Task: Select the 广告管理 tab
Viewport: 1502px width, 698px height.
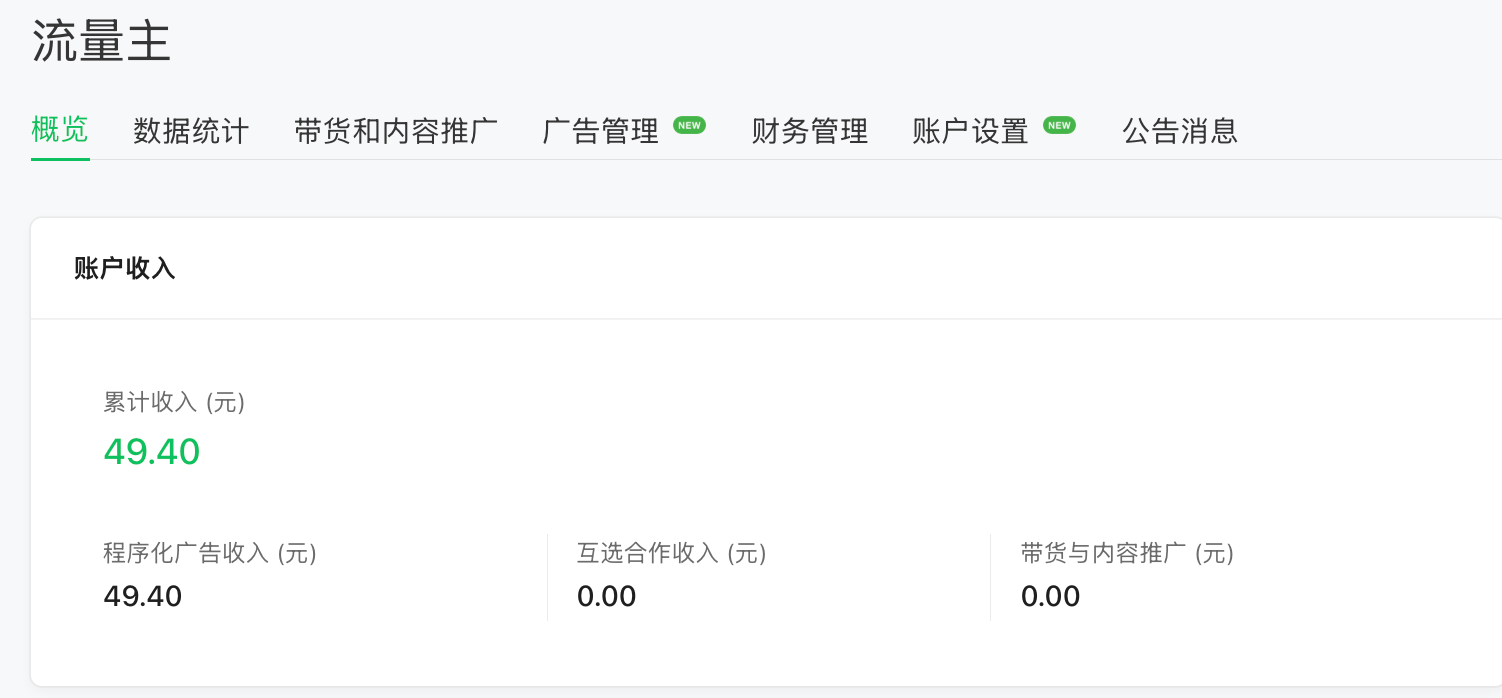Action: (601, 131)
